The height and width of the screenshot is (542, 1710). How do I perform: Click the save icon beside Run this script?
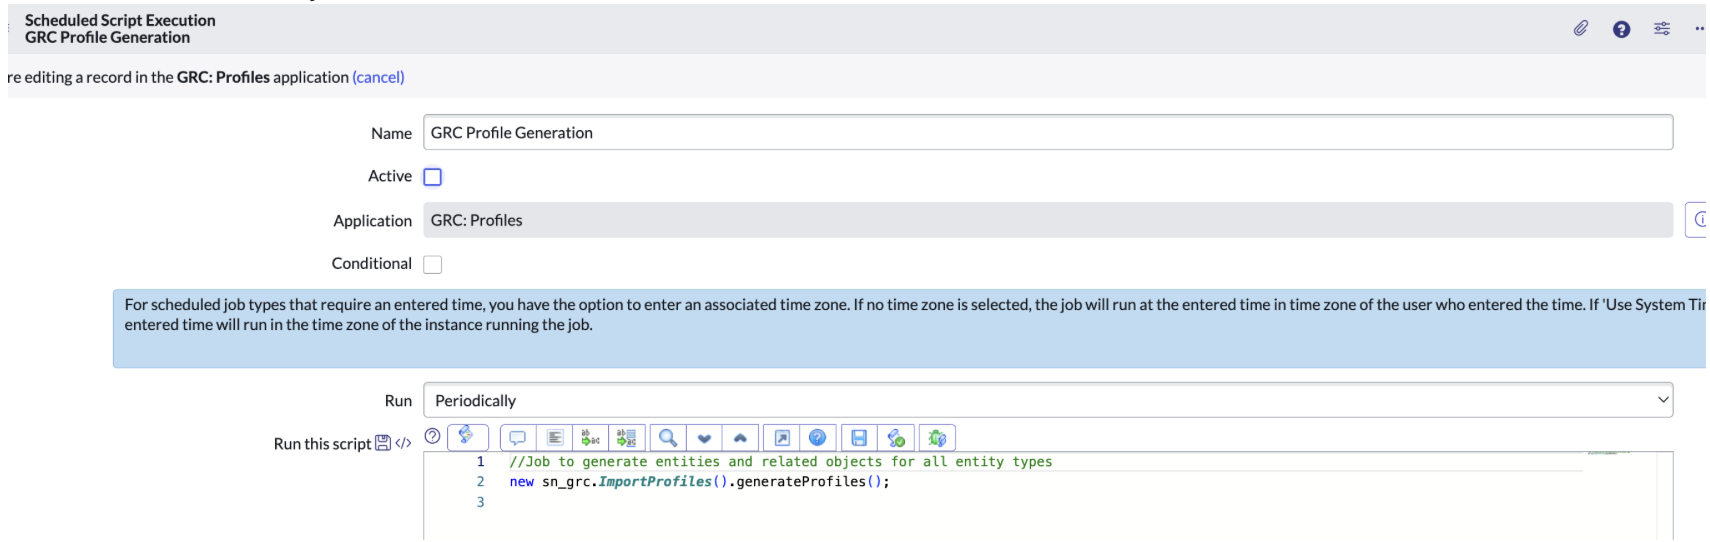point(383,443)
